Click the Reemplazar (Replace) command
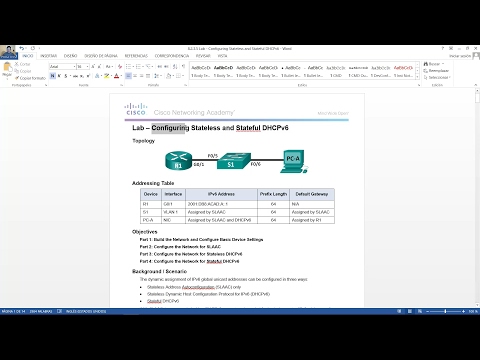 (x=436, y=71)
